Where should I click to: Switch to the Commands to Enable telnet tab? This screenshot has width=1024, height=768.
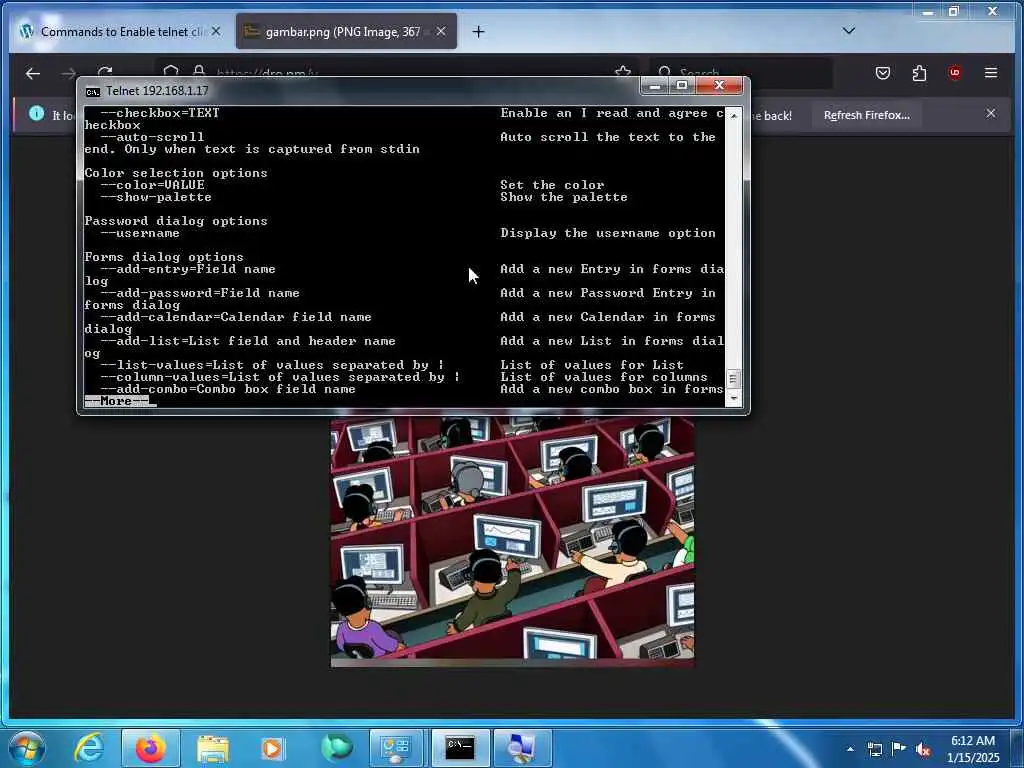[x=121, y=31]
